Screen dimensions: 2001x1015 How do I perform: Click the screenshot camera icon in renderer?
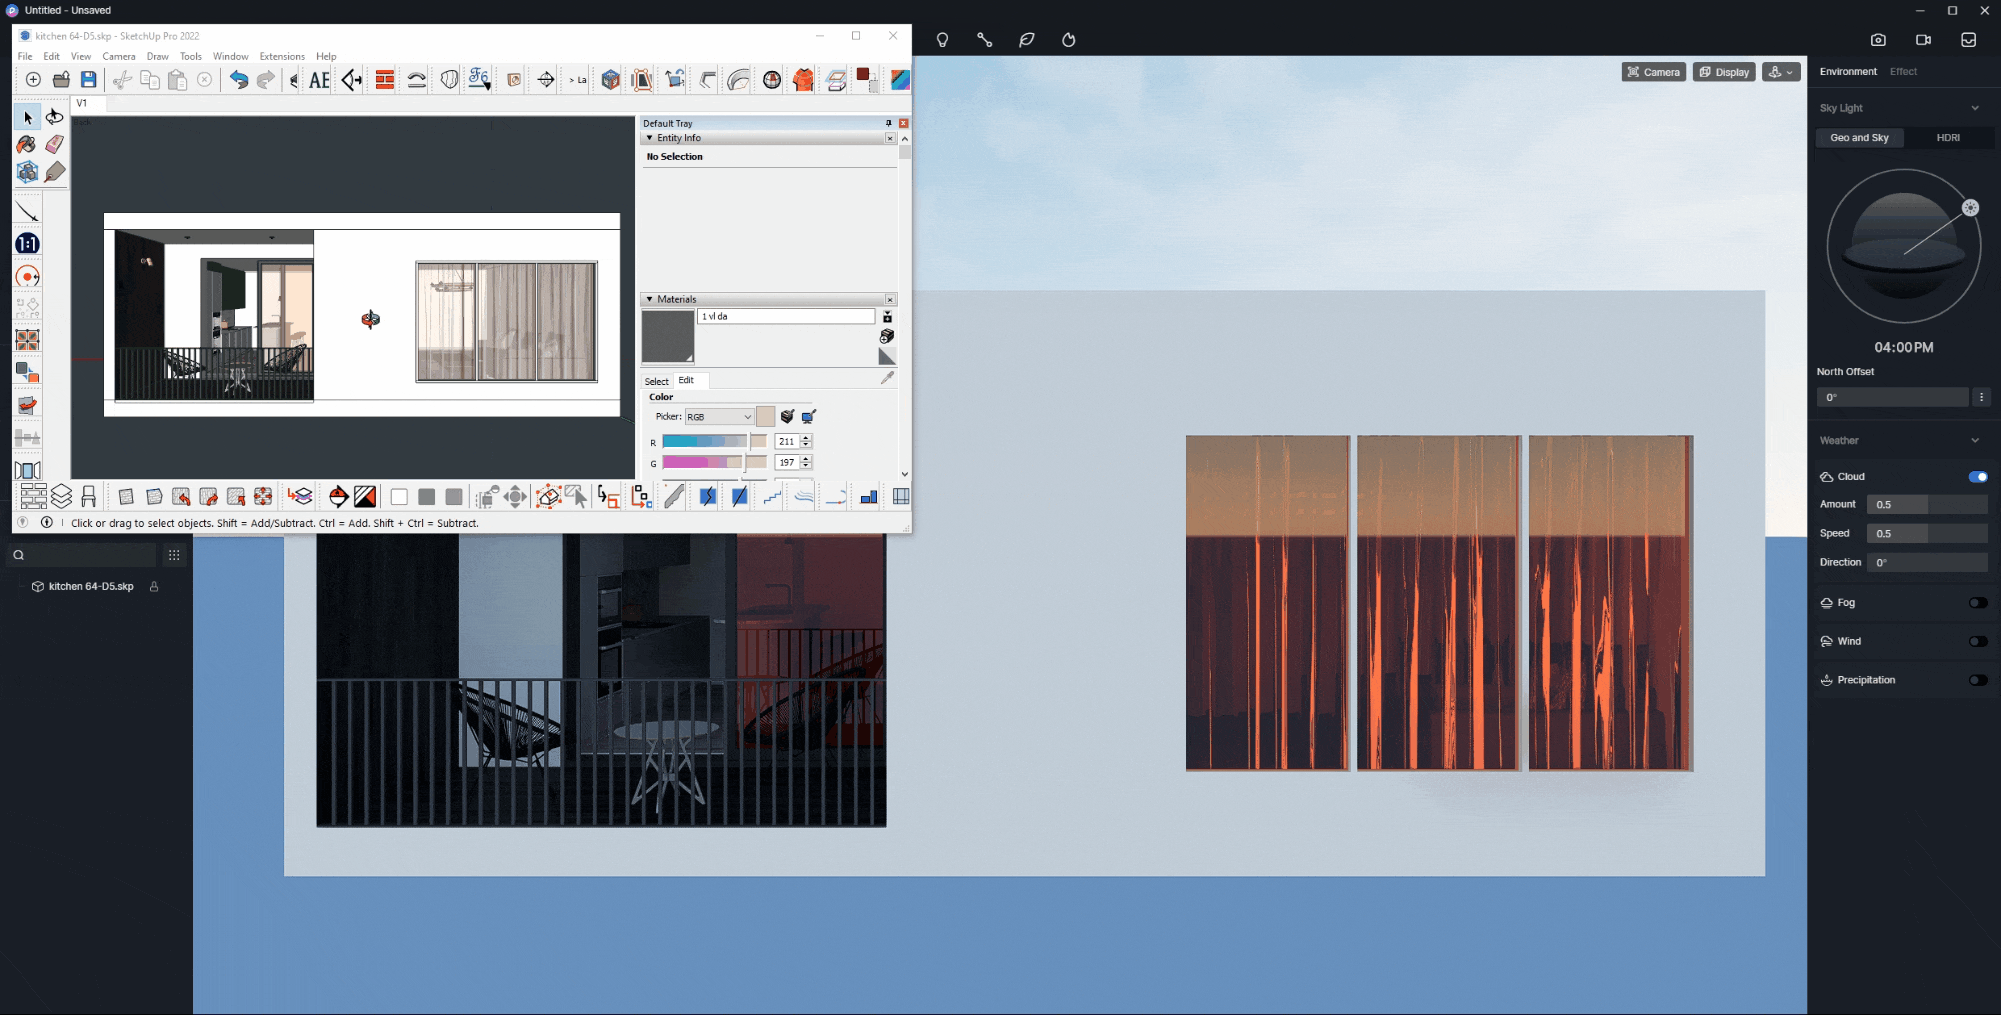[x=1878, y=40]
